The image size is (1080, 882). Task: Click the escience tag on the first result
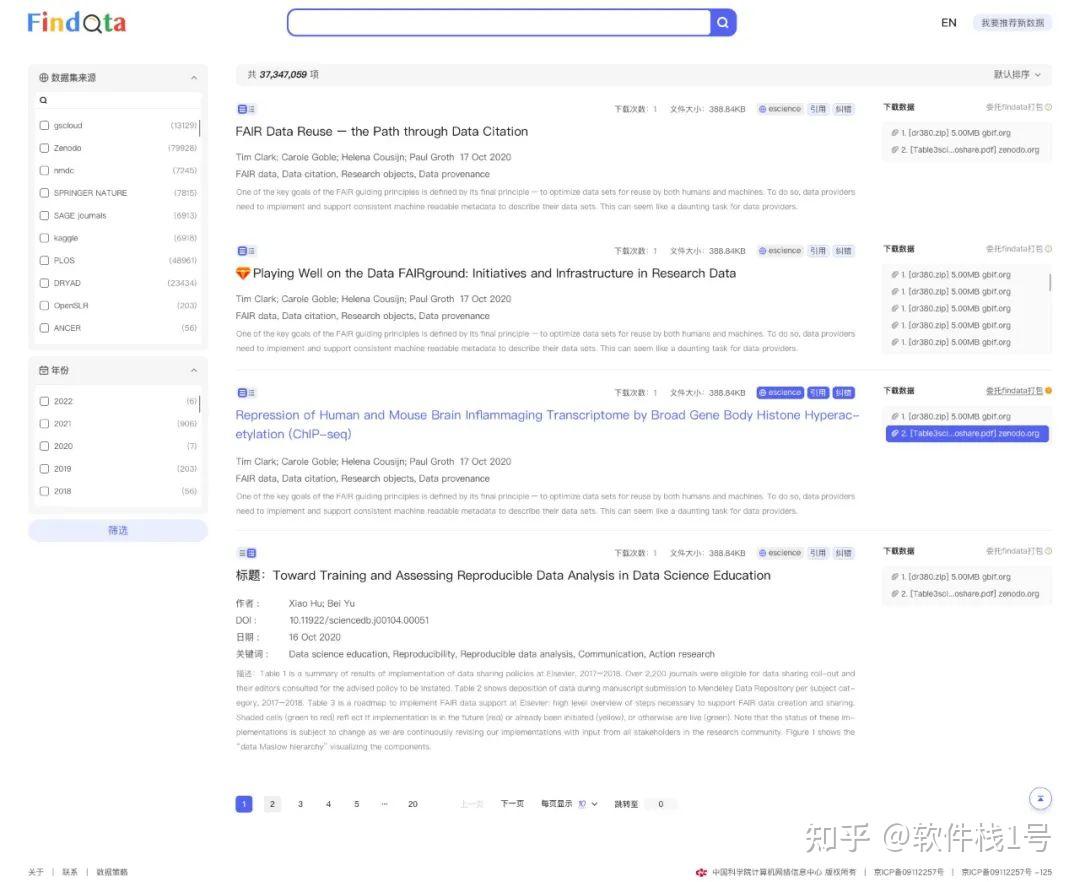tap(779, 108)
